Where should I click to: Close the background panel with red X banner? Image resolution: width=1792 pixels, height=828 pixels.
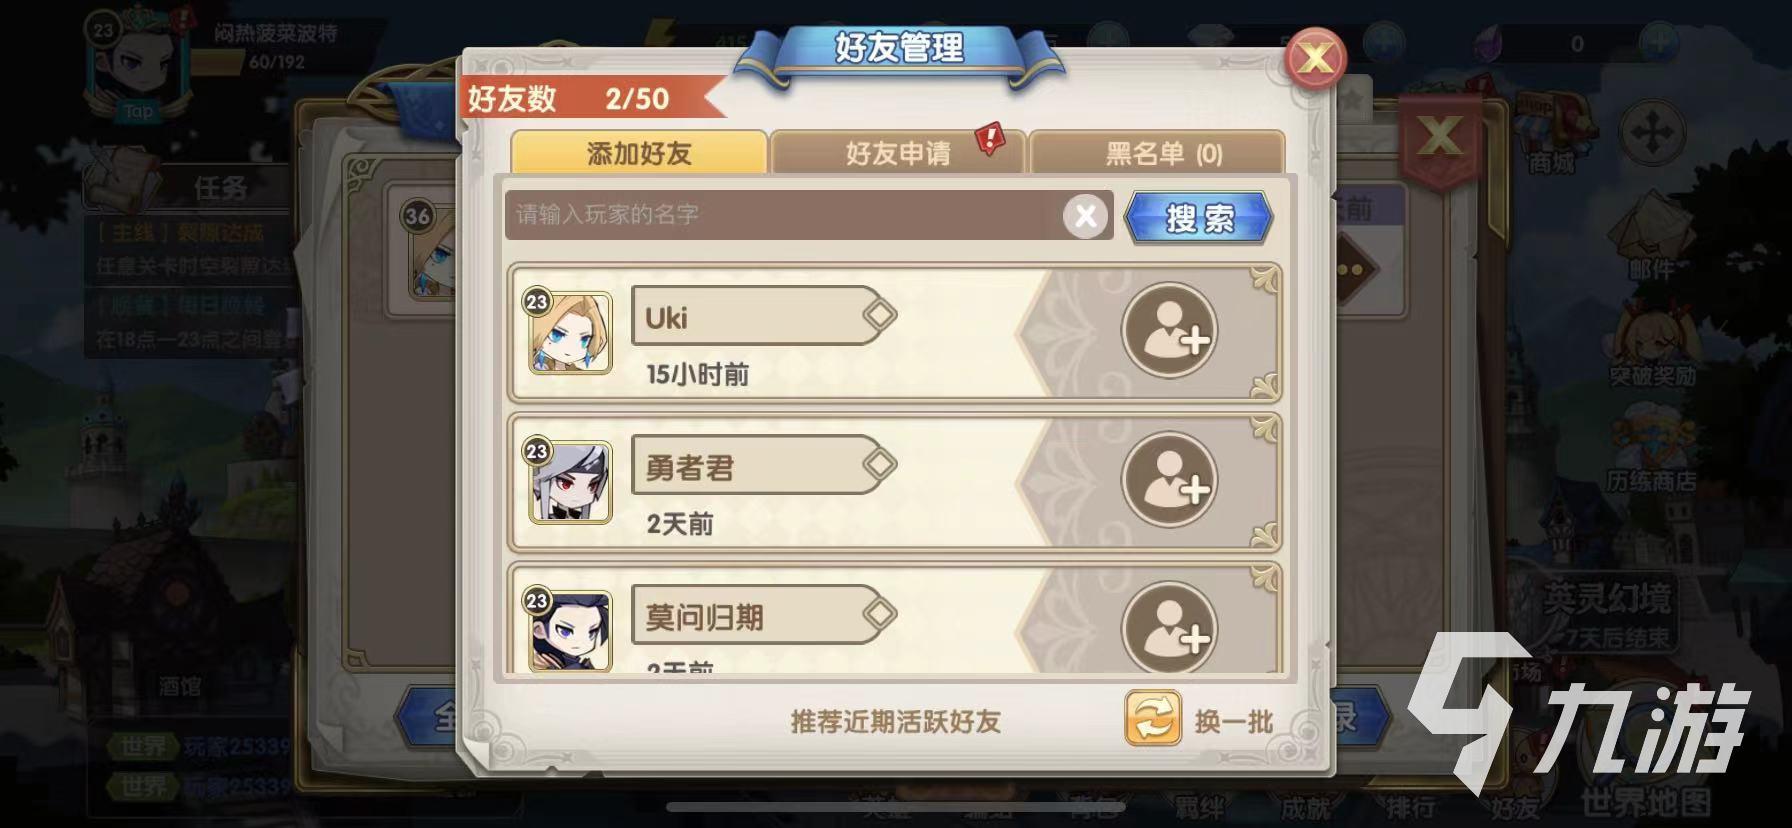coord(1439,136)
